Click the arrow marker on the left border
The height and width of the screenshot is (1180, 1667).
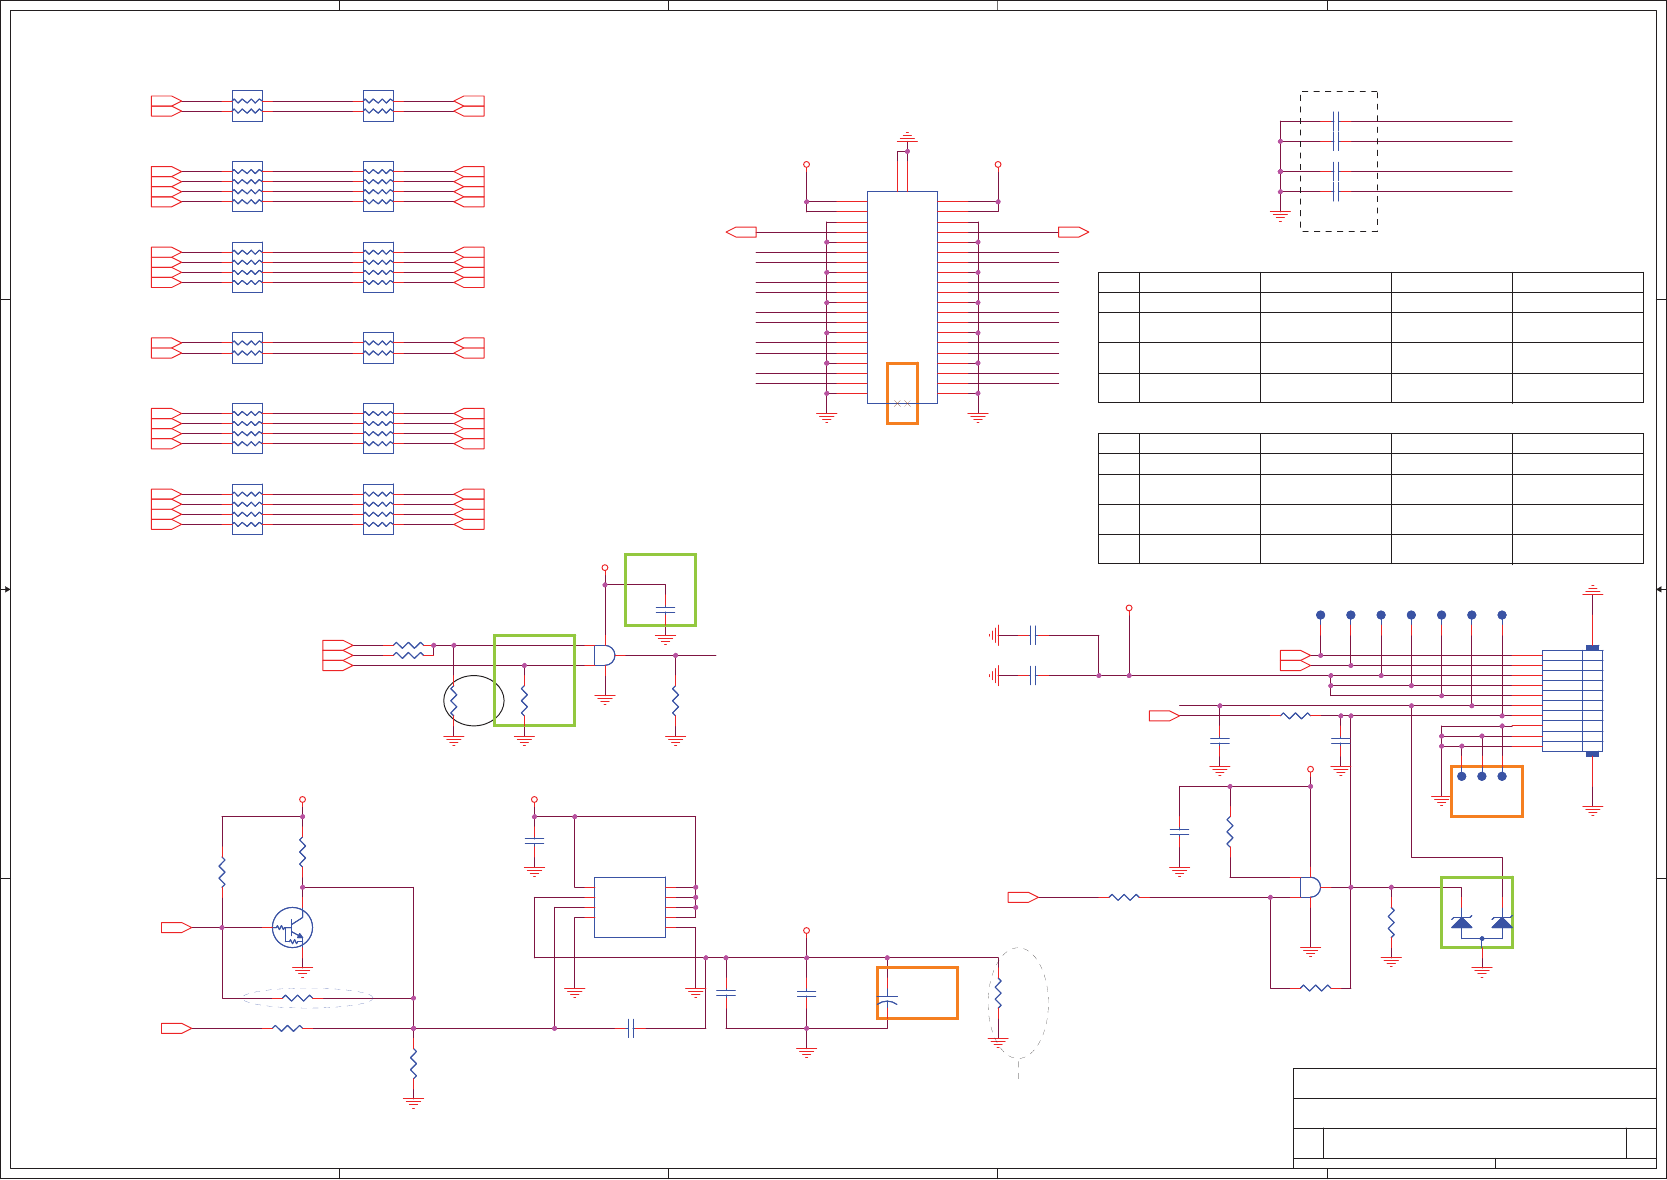coord(6,589)
